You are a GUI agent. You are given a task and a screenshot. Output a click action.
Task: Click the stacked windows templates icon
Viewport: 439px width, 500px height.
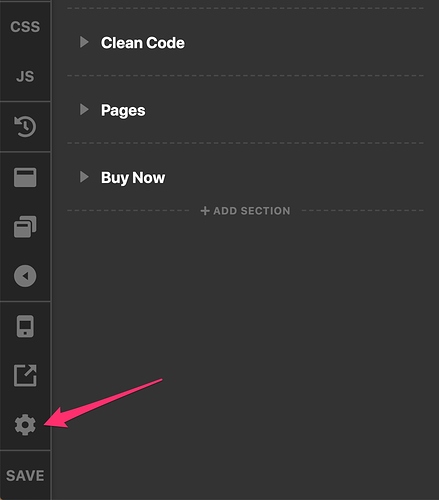tap(25, 227)
